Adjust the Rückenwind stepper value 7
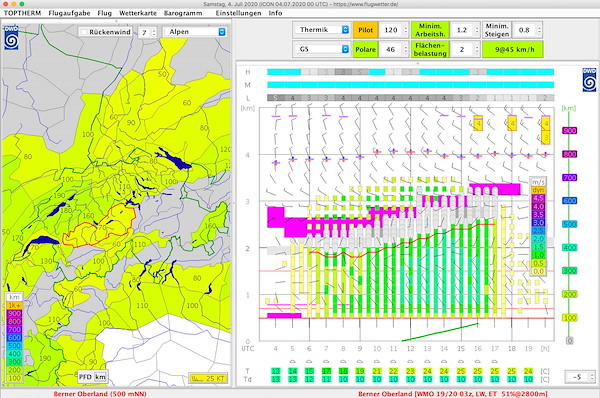The height and width of the screenshot is (398, 600). [148, 33]
